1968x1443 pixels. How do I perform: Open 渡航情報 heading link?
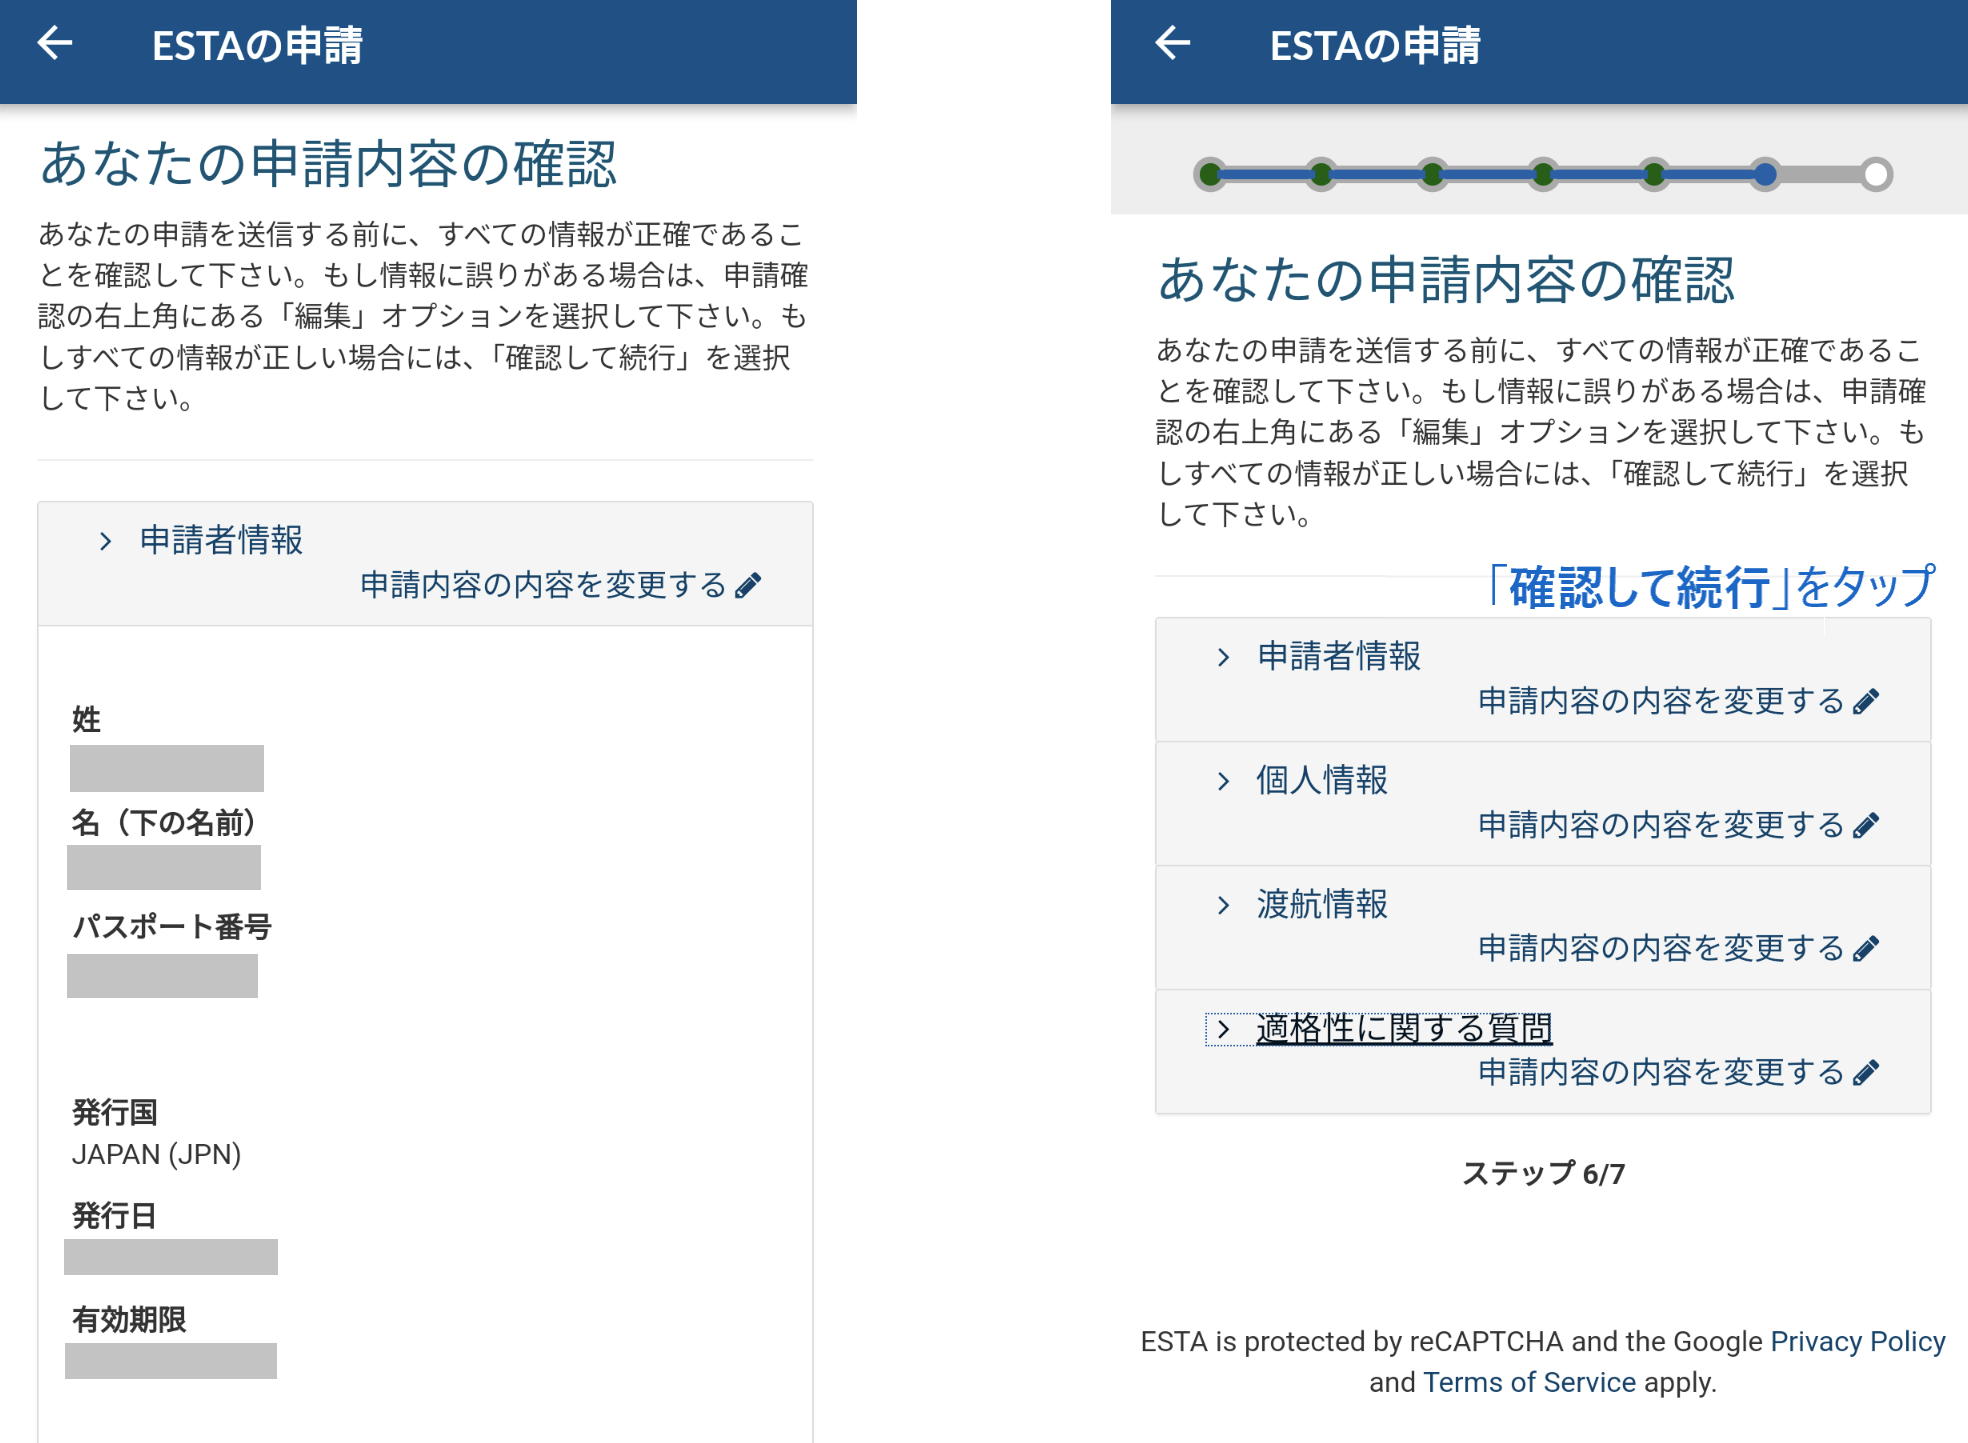[x=1322, y=904]
